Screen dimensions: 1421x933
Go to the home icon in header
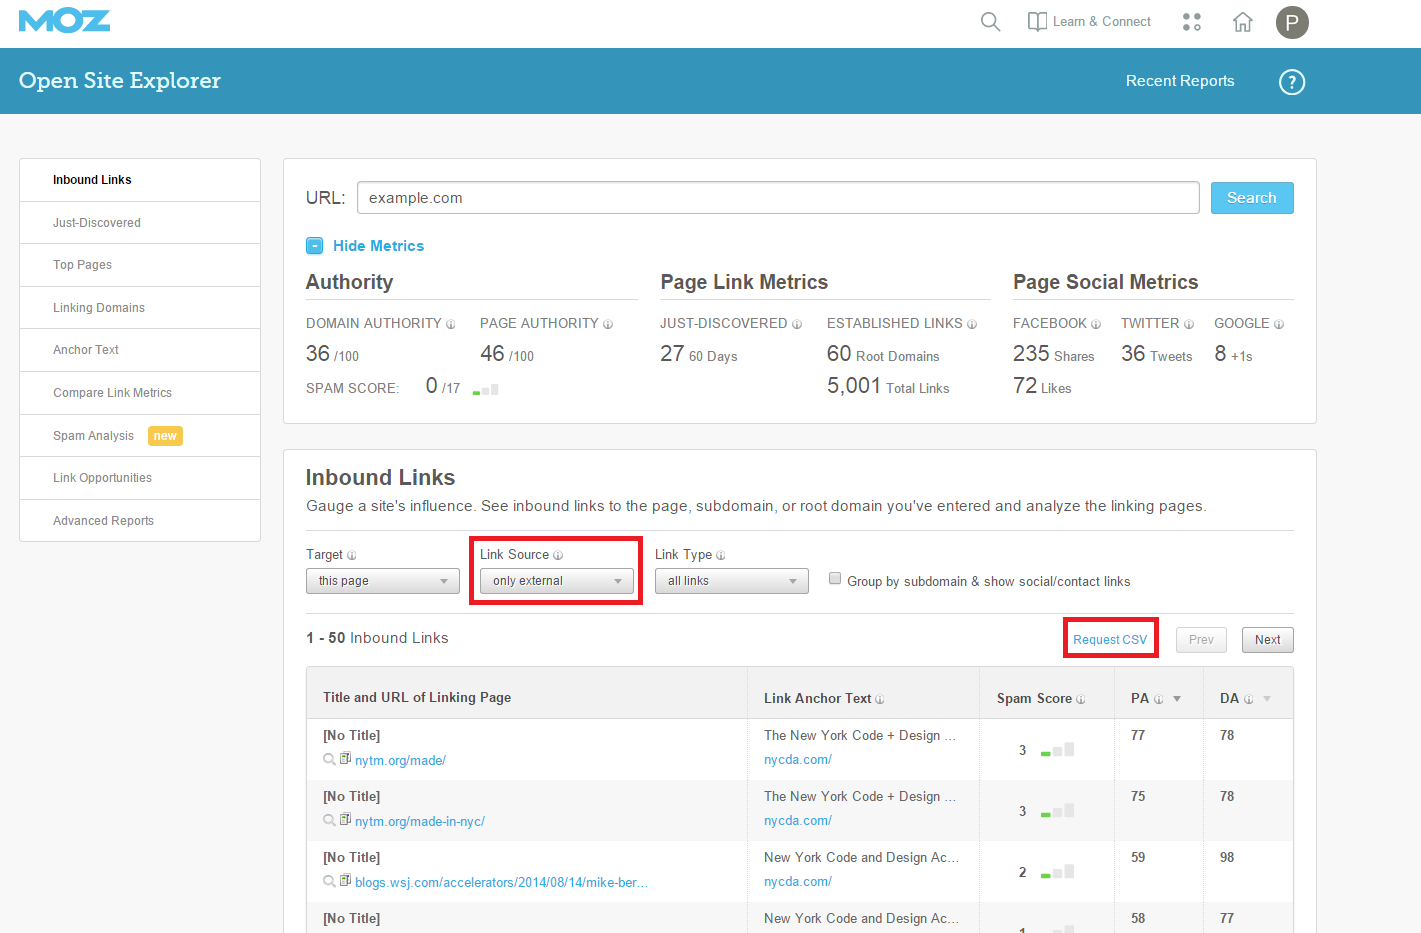(x=1243, y=22)
